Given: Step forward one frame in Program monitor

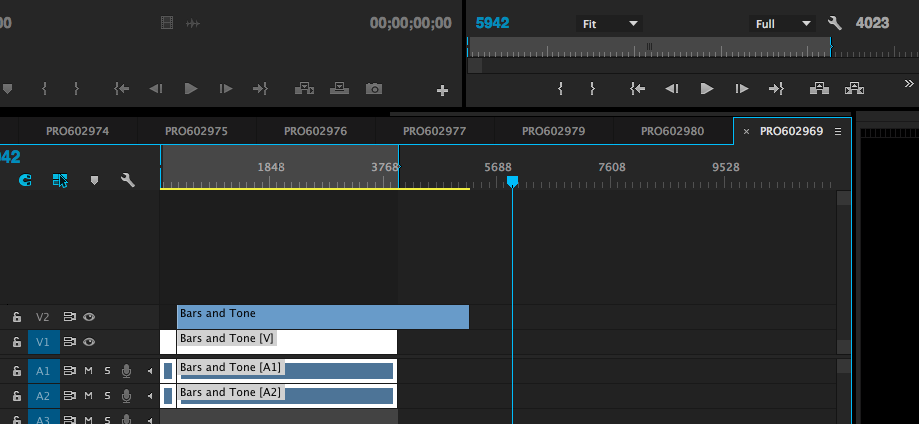Looking at the screenshot, I should coord(742,89).
